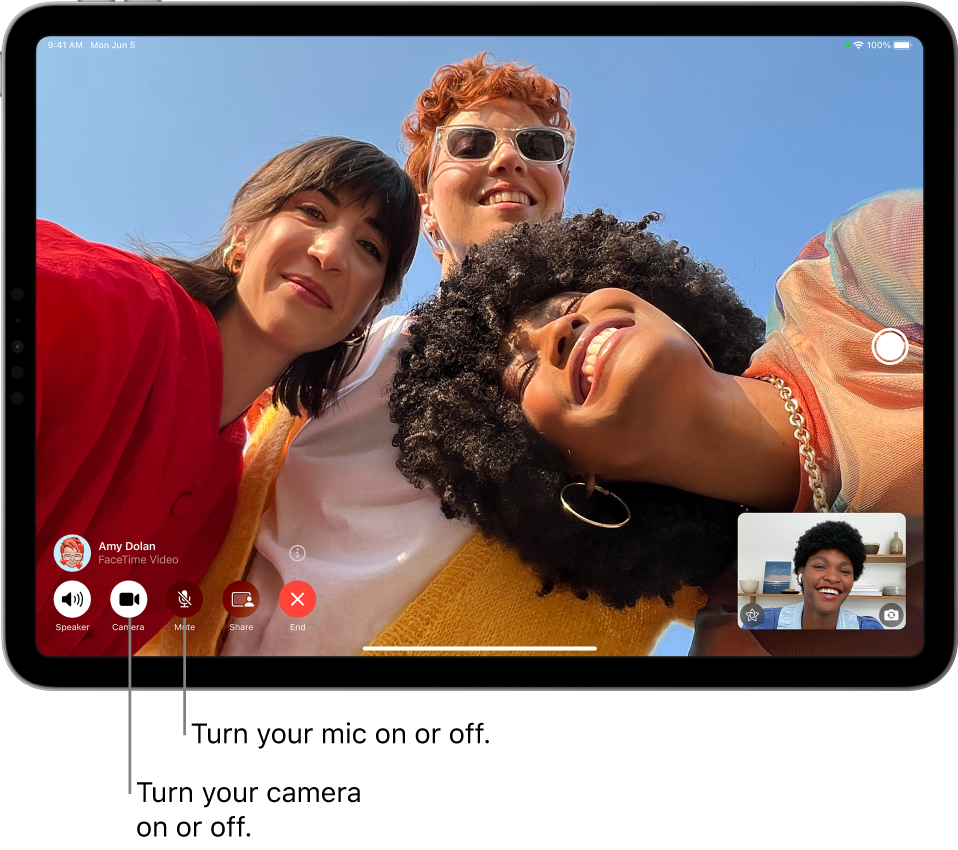This screenshot has height=850, width=958.
Task: Tap the home indicator bar at the bottom
Action: (x=480, y=648)
